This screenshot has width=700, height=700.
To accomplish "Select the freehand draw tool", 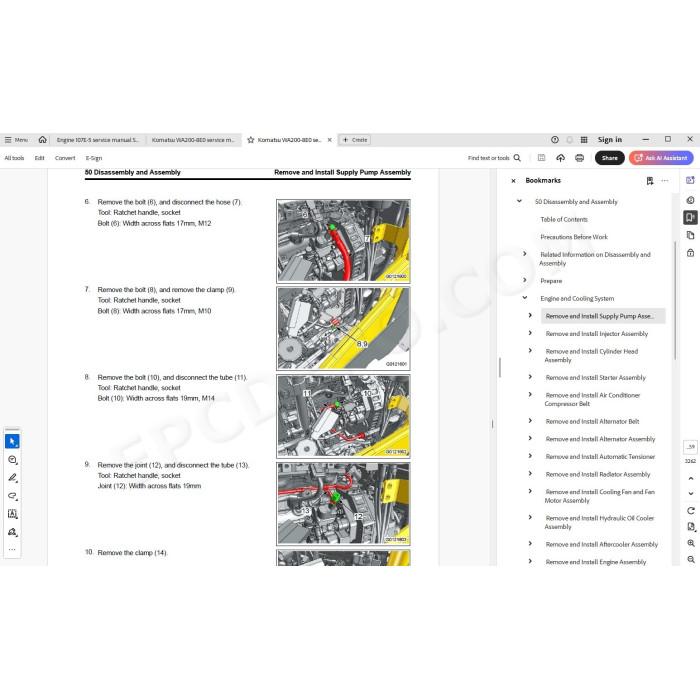I will [12, 496].
